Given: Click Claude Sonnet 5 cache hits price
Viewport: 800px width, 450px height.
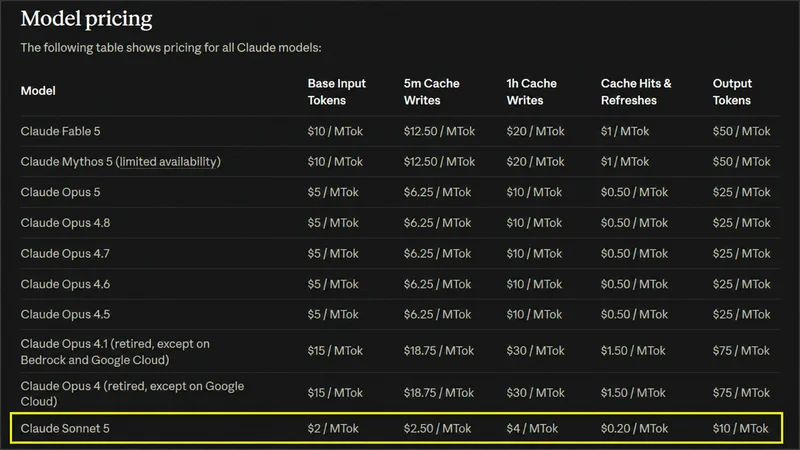Looking at the screenshot, I should click(634, 429).
